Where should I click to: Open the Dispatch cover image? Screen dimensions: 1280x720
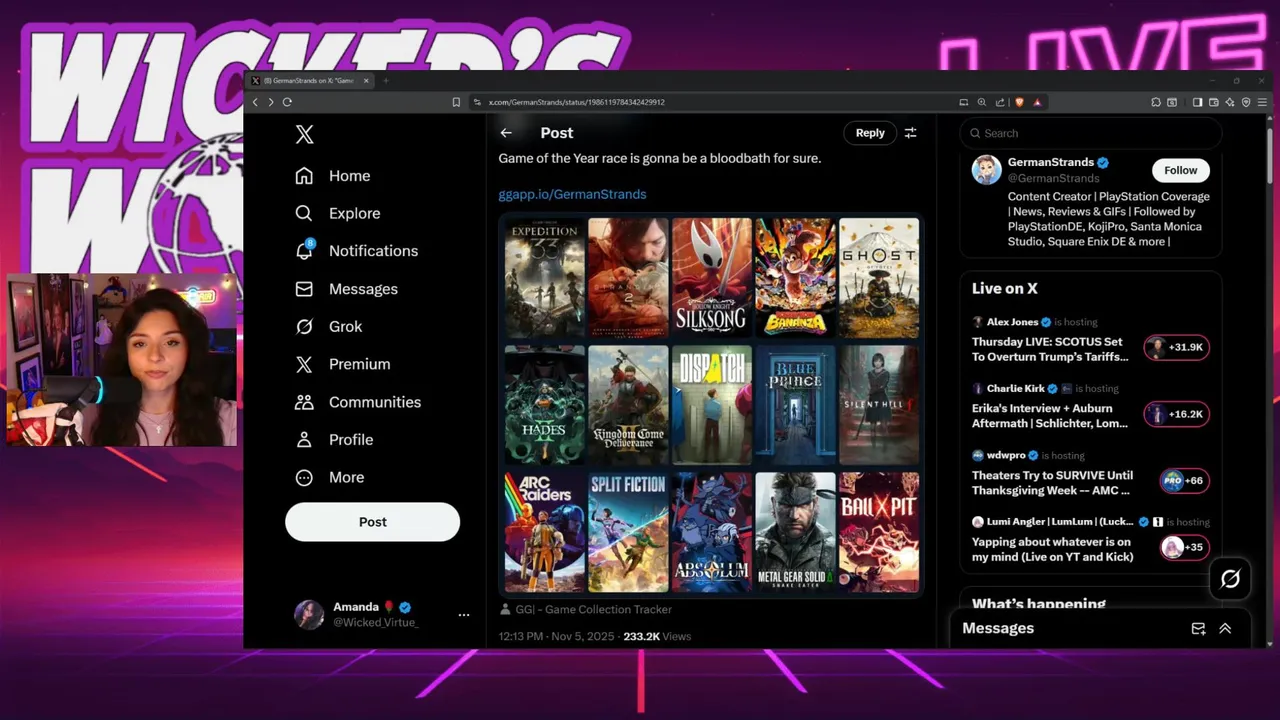(x=712, y=405)
